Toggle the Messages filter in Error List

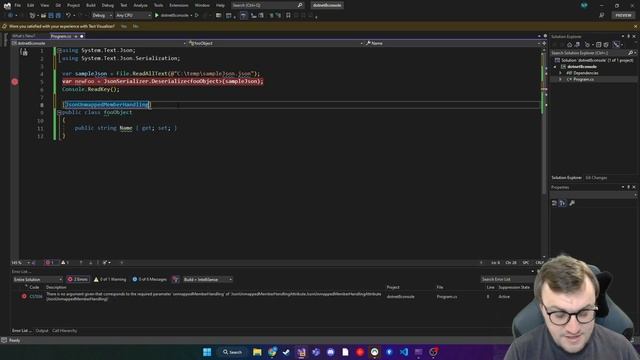[x=149, y=280]
